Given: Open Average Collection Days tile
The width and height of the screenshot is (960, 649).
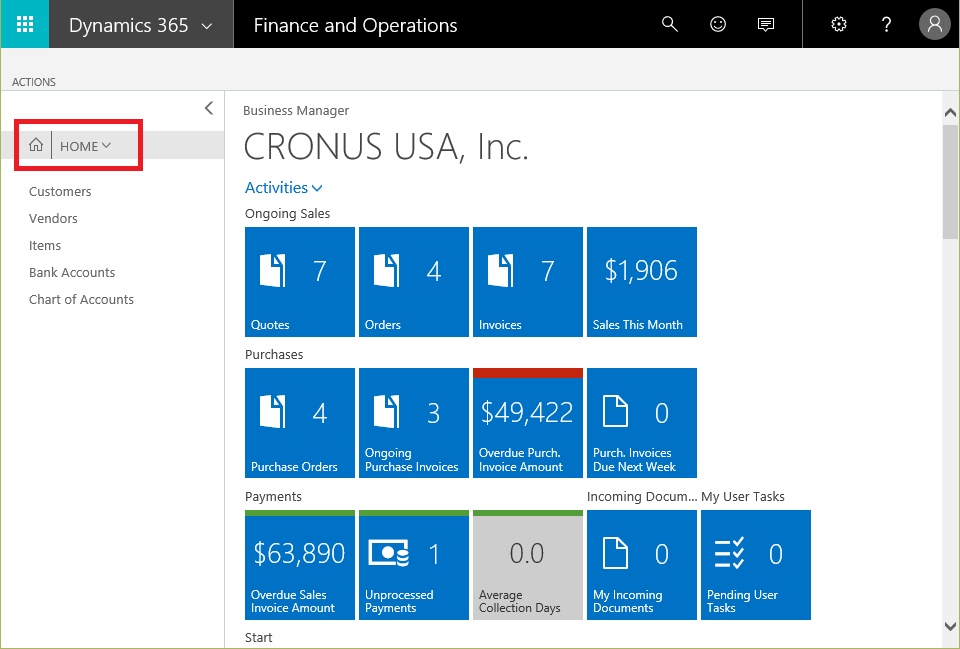Looking at the screenshot, I should coord(528,565).
